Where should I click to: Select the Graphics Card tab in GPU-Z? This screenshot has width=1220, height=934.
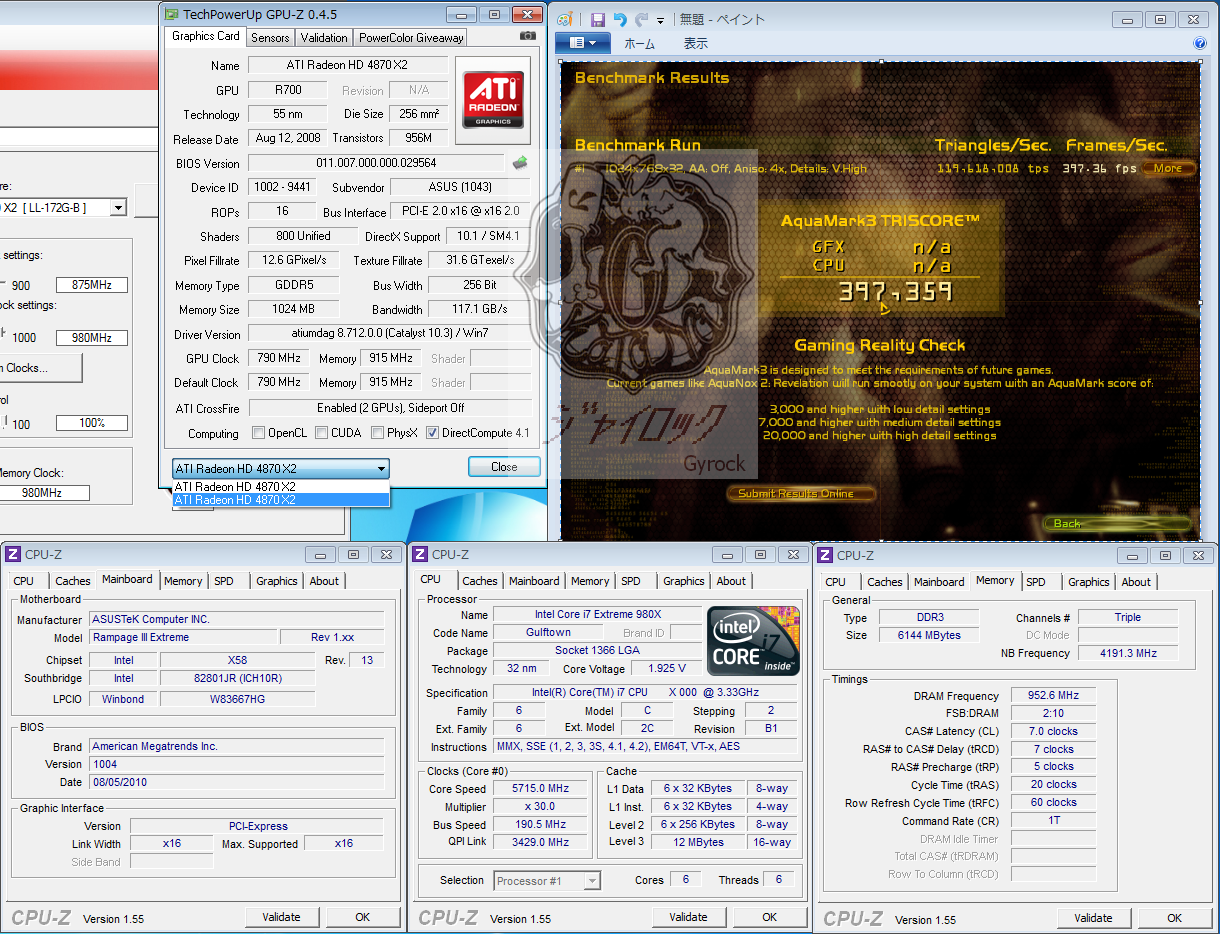click(206, 36)
